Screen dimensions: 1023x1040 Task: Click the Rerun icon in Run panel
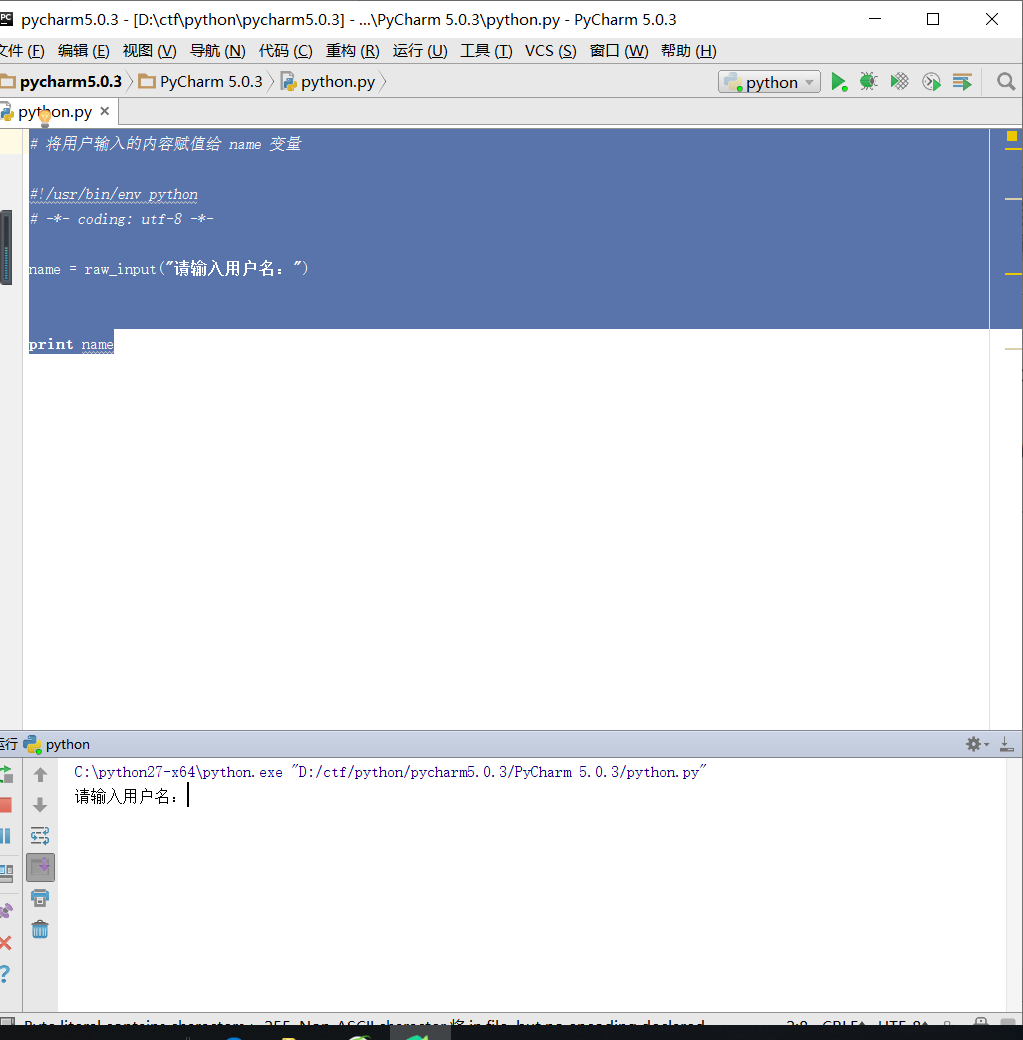point(6,774)
